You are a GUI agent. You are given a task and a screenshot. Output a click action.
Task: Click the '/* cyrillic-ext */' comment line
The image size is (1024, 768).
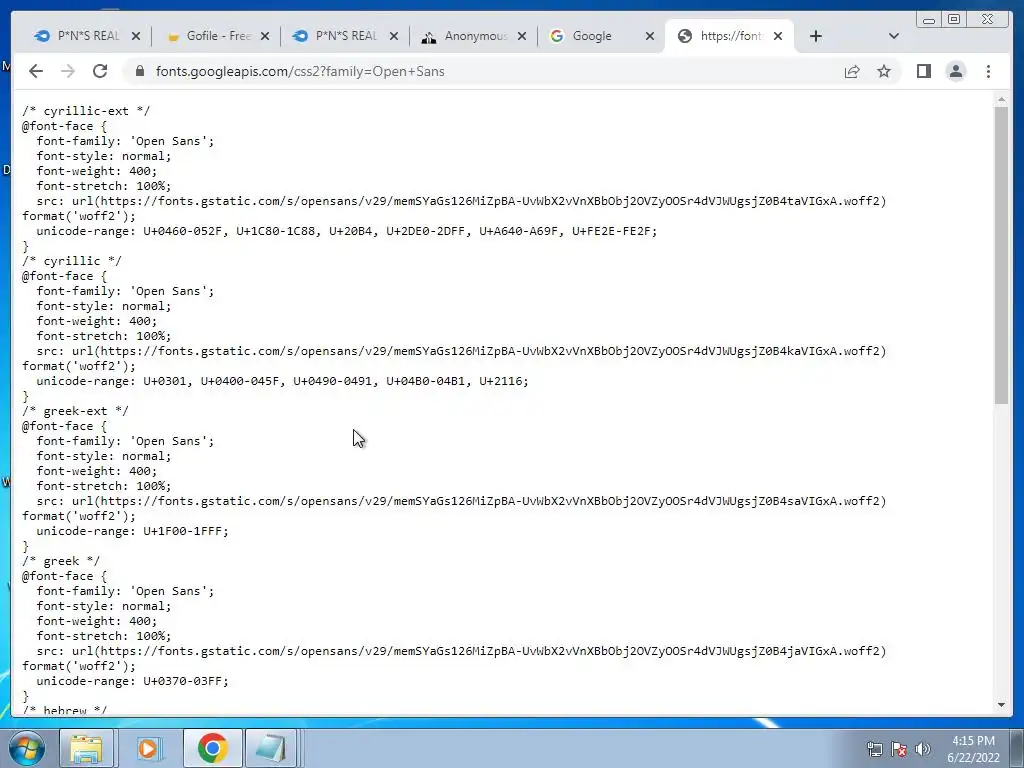pyautogui.click(x=86, y=111)
